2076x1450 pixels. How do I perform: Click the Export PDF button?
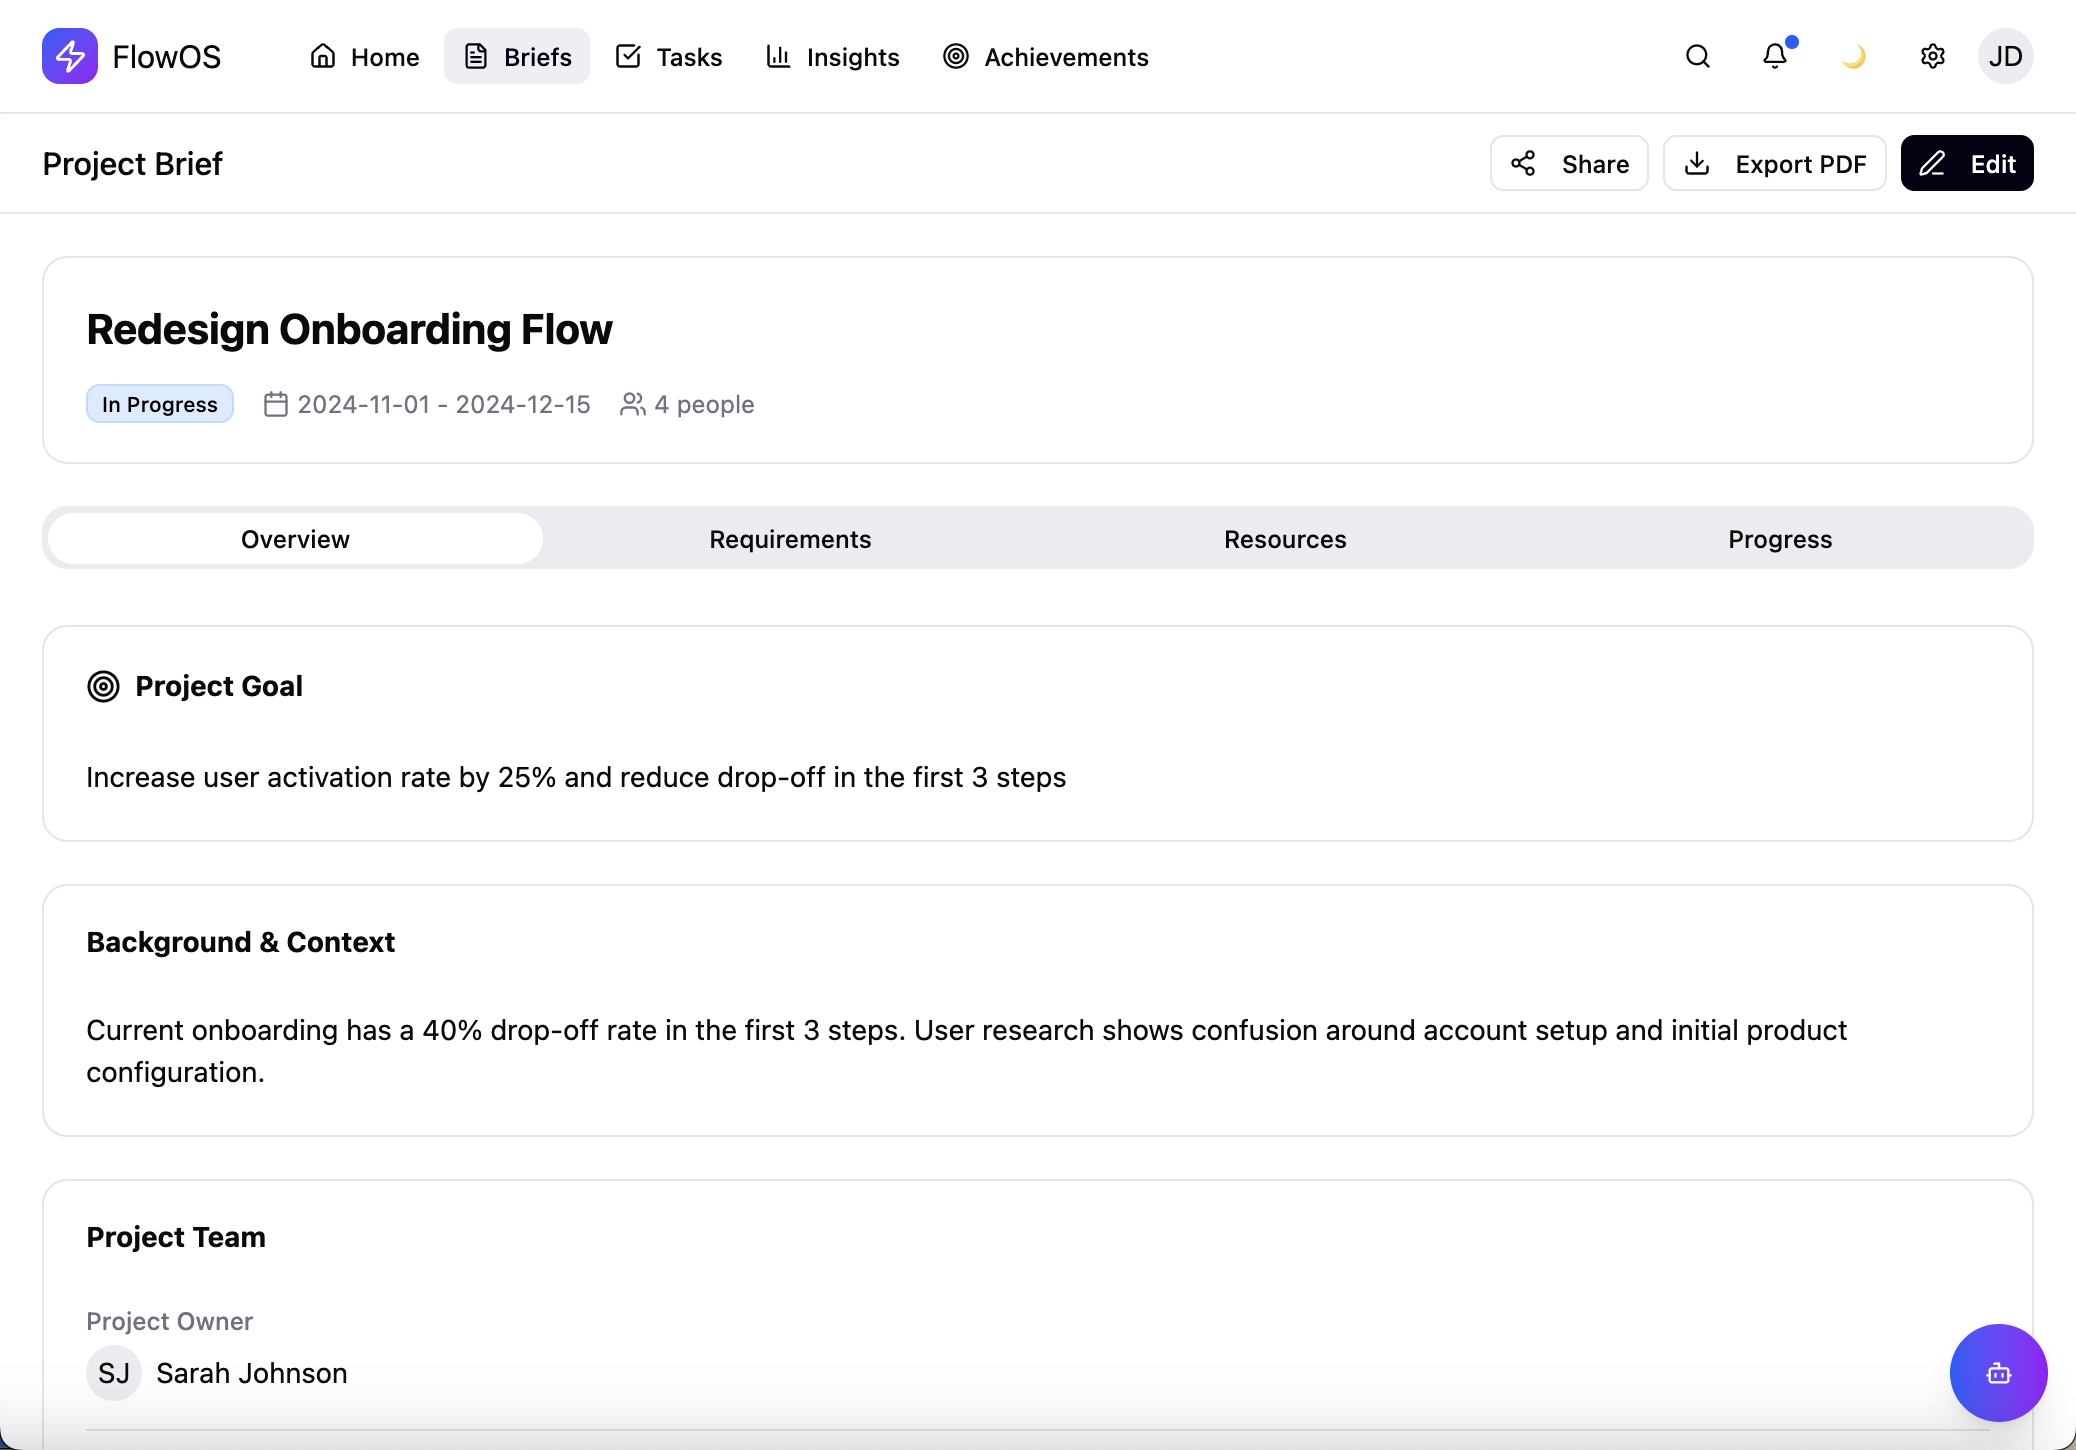(x=1775, y=163)
